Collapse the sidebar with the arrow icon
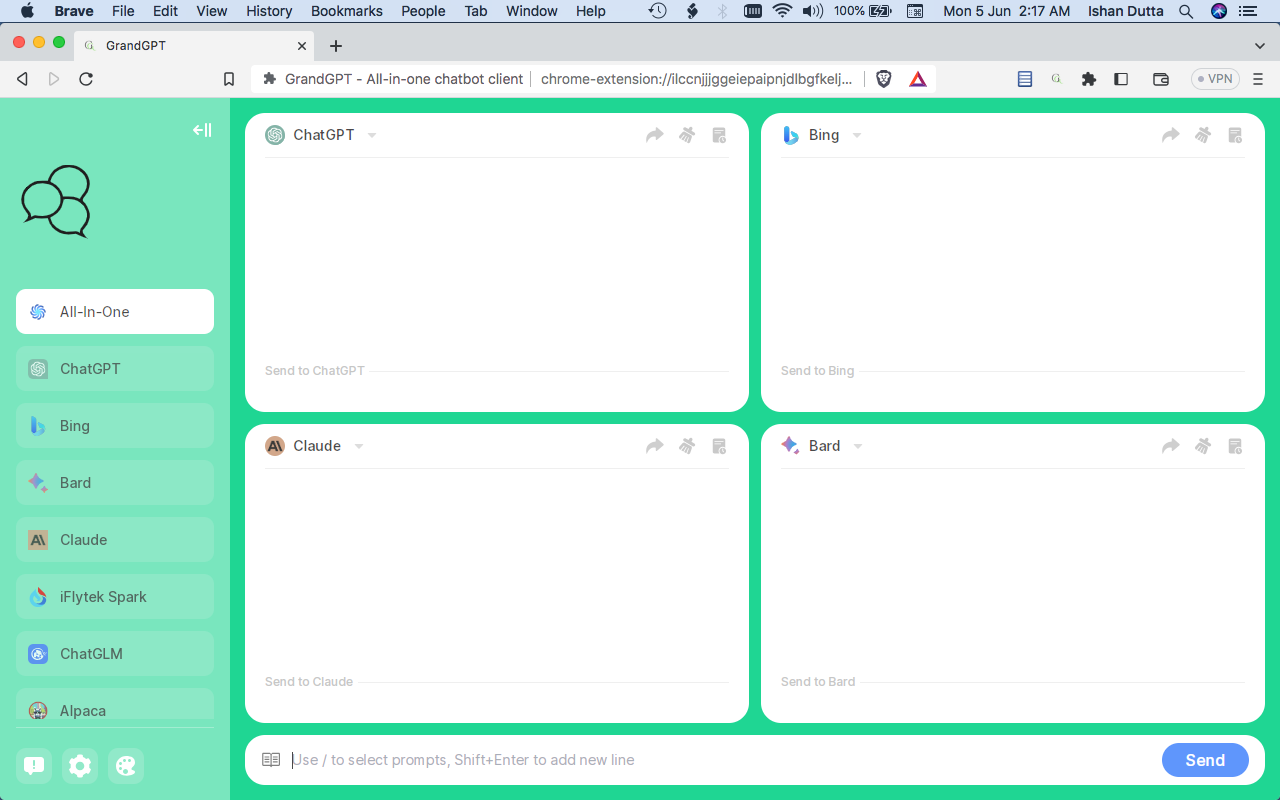This screenshot has width=1280, height=800. [202, 130]
